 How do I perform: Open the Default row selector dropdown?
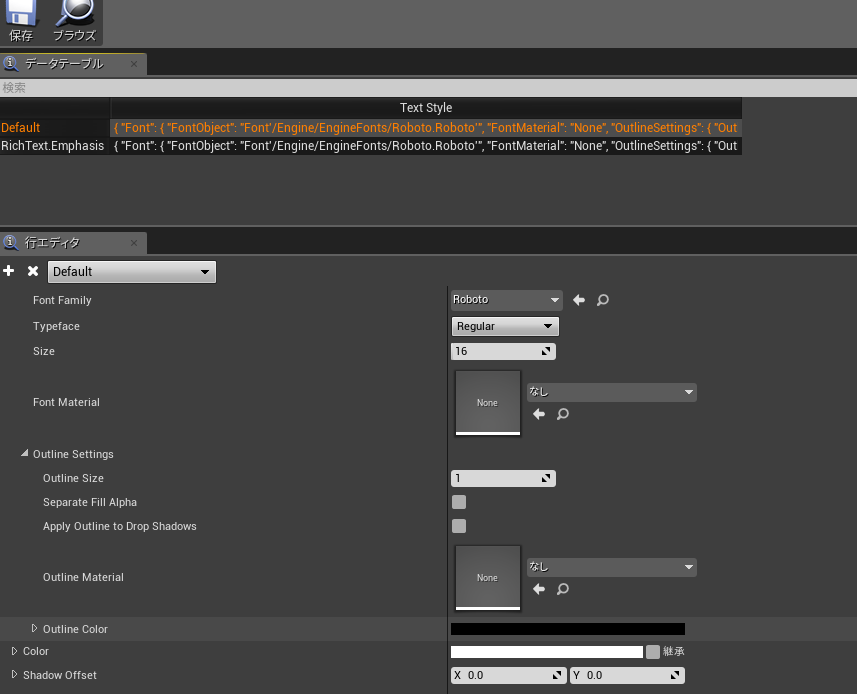pyautogui.click(x=131, y=271)
